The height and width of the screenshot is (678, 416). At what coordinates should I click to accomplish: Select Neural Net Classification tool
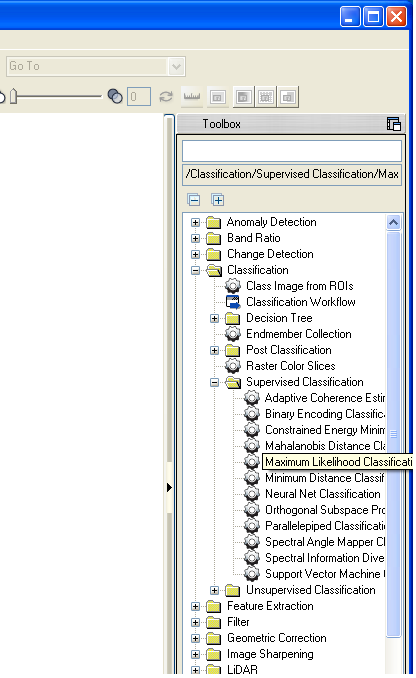323,494
